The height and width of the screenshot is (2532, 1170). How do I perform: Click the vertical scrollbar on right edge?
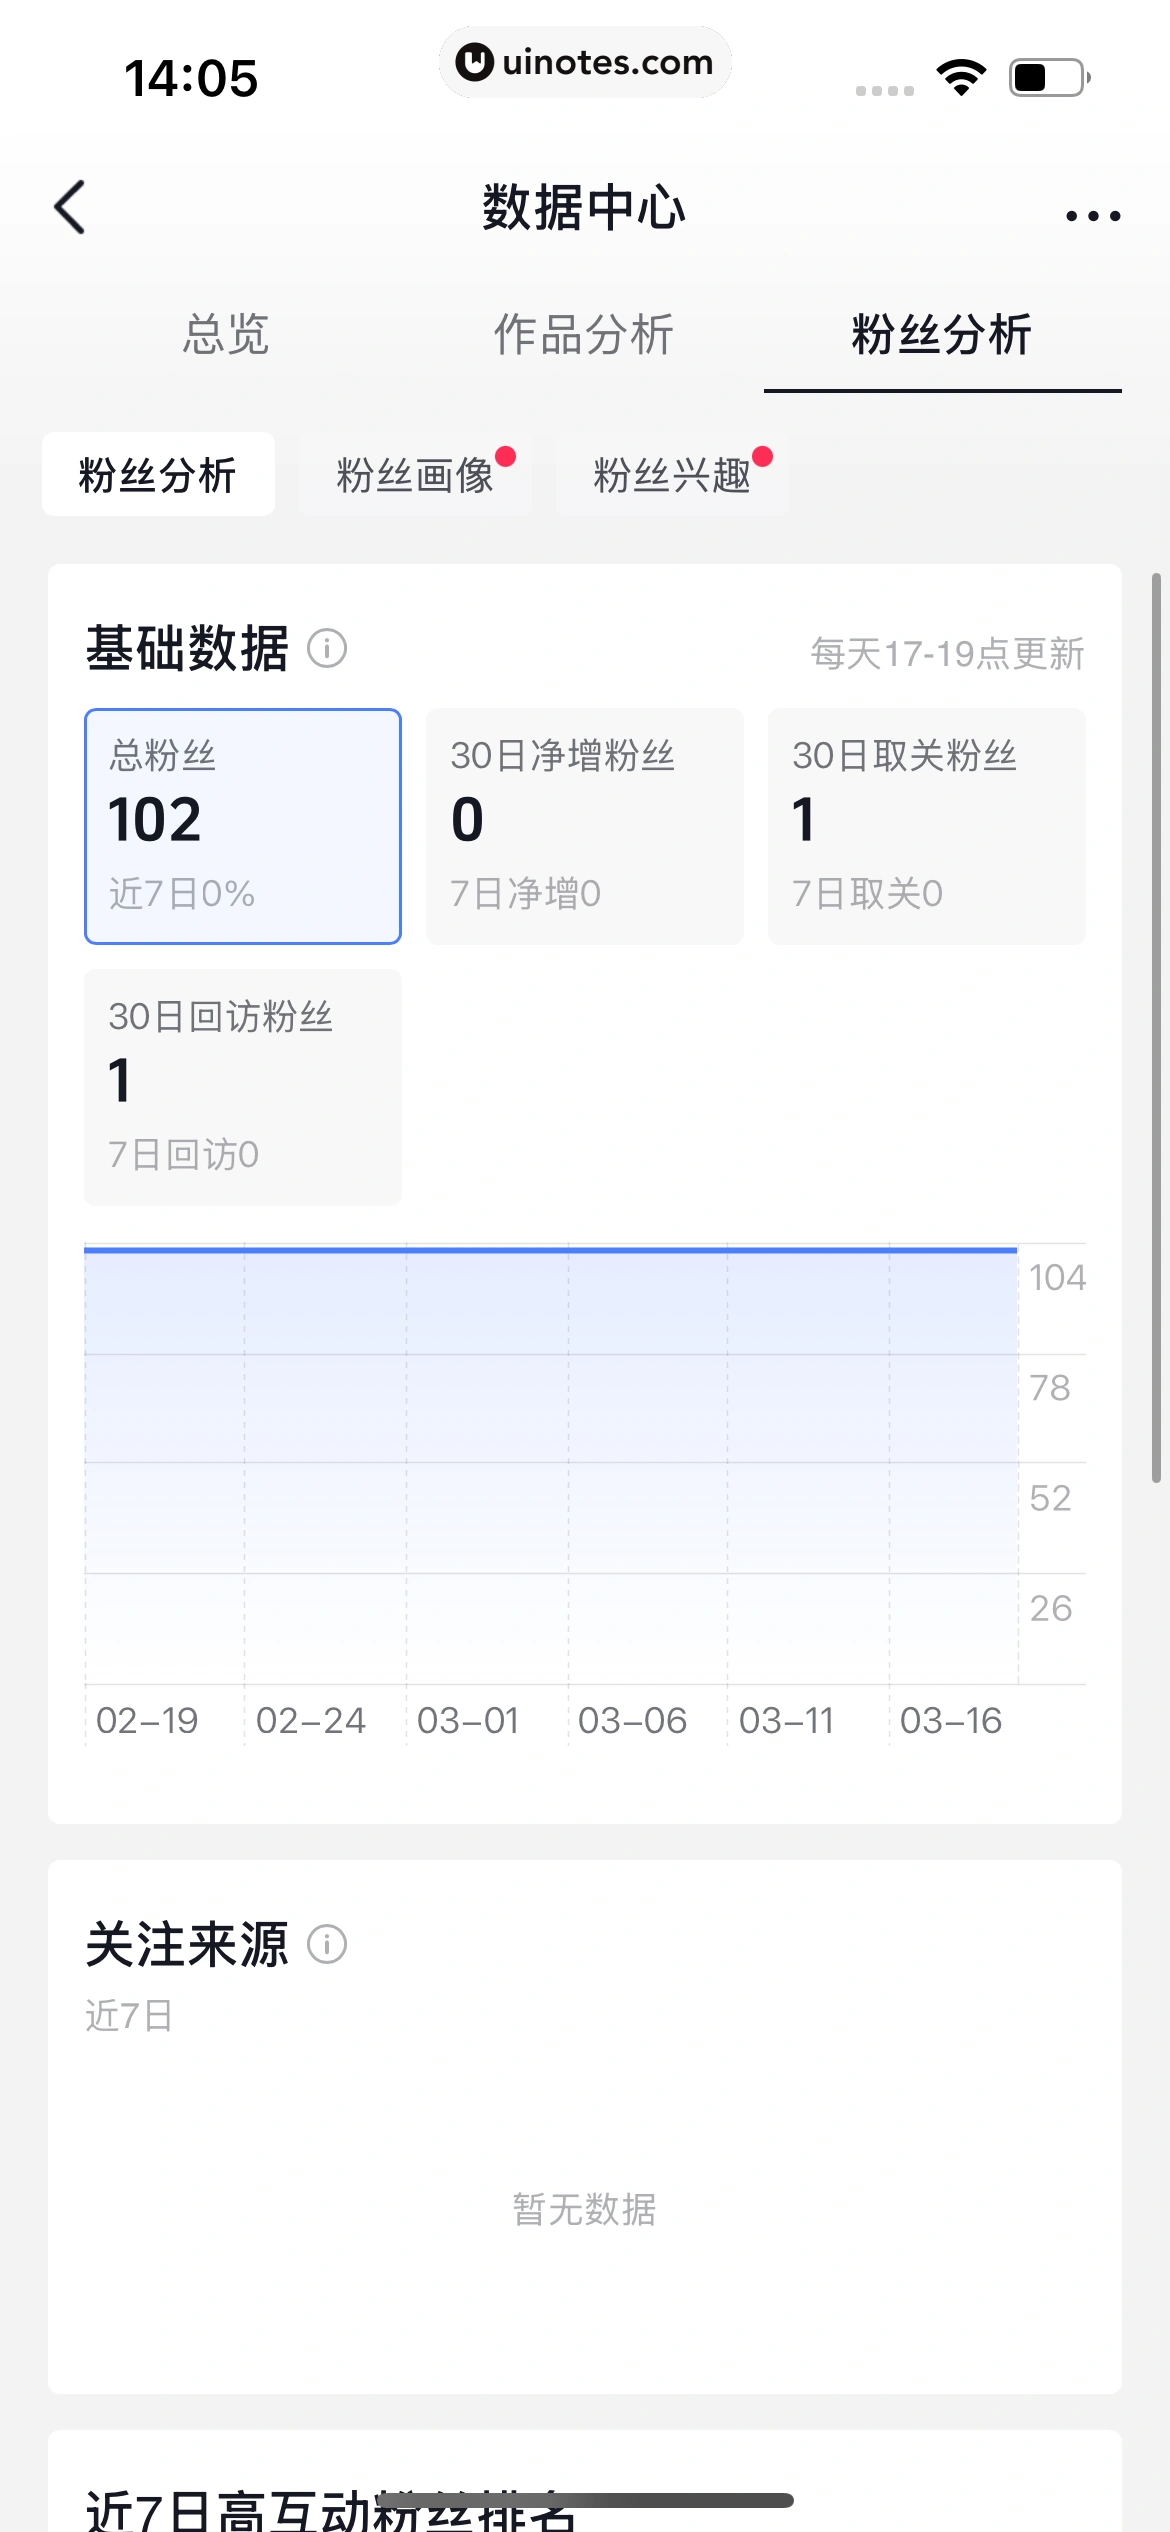point(1156,1028)
